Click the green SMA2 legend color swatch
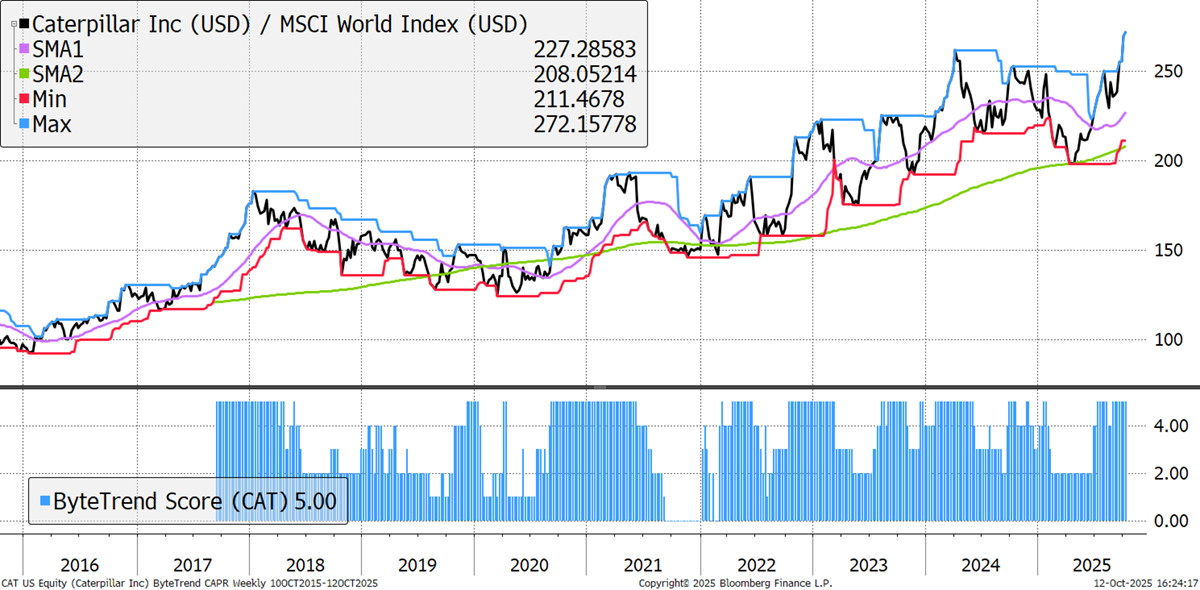 [x=23, y=74]
